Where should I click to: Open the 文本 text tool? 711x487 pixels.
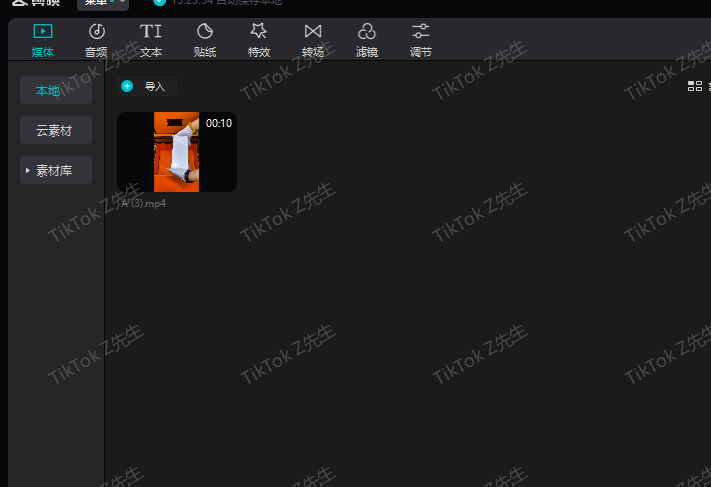[151, 40]
